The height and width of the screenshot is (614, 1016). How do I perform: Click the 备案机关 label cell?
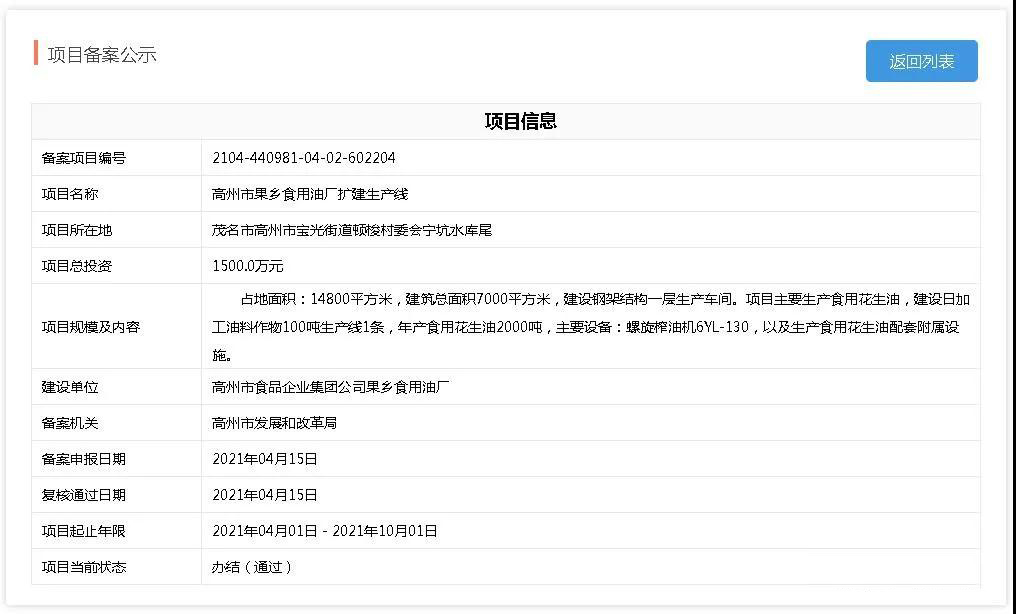[x=117, y=423]
